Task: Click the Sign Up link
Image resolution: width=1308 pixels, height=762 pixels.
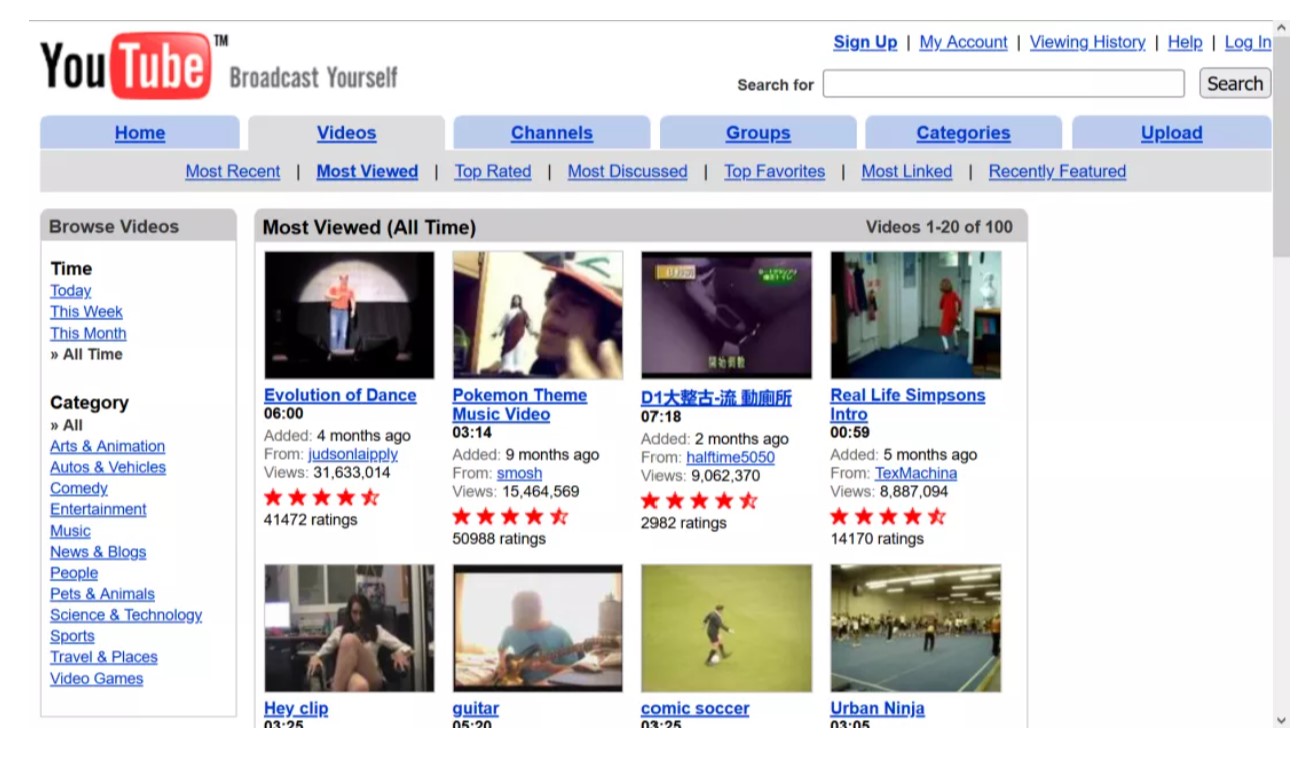Action: pyautogui.click(x=865, y=42)
